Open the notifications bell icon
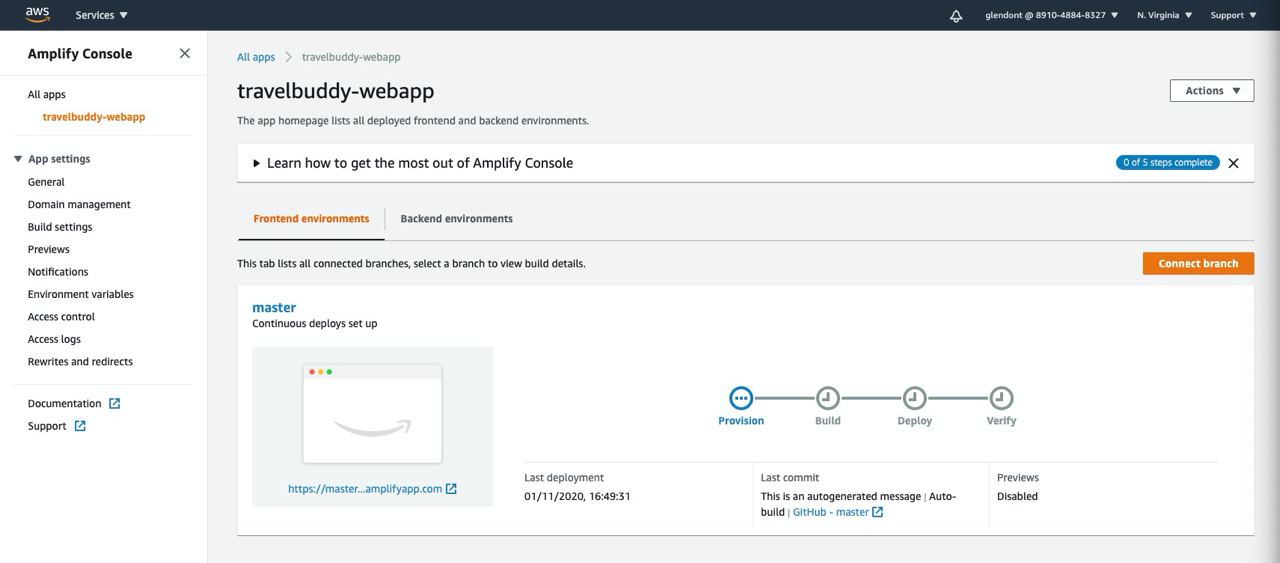 coord(956,15)
